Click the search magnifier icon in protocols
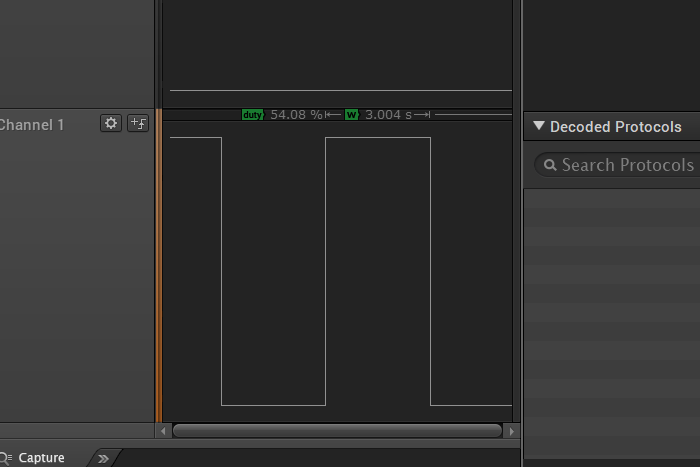Screen dimensions: 700x467 coord(550,165)
